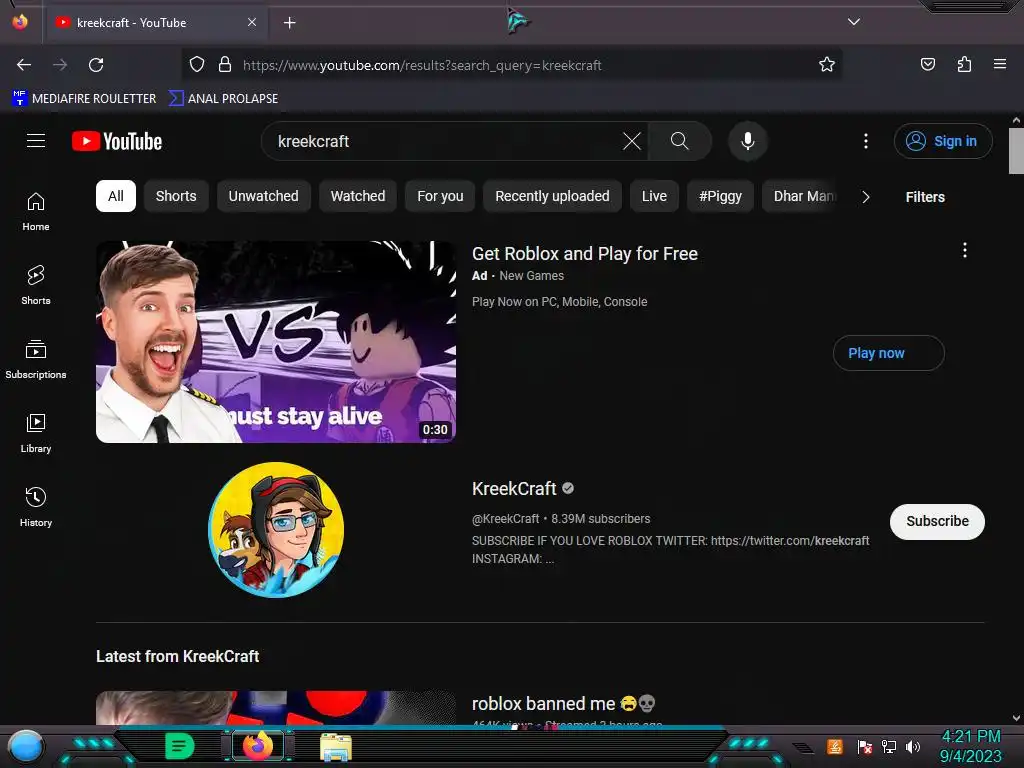Open the YouTube guide hamburger menu

coord(36,141)
